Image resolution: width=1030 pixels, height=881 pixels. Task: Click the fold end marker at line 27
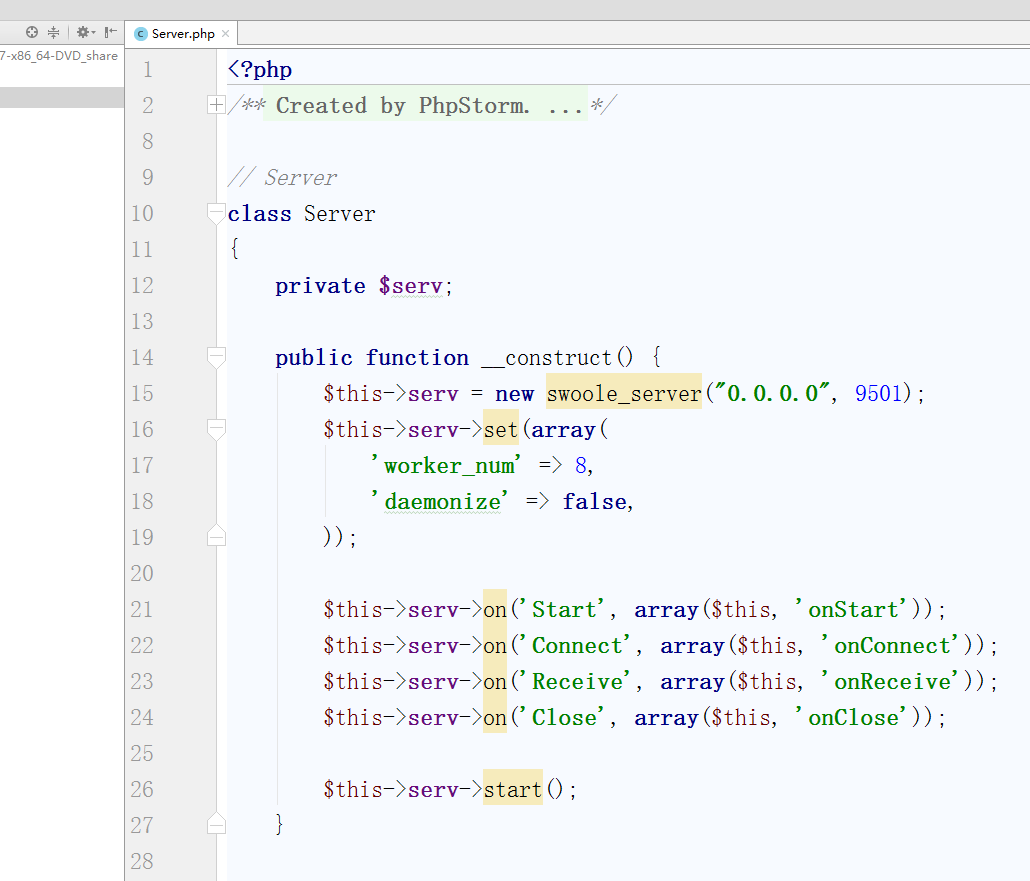click(215, 825)
